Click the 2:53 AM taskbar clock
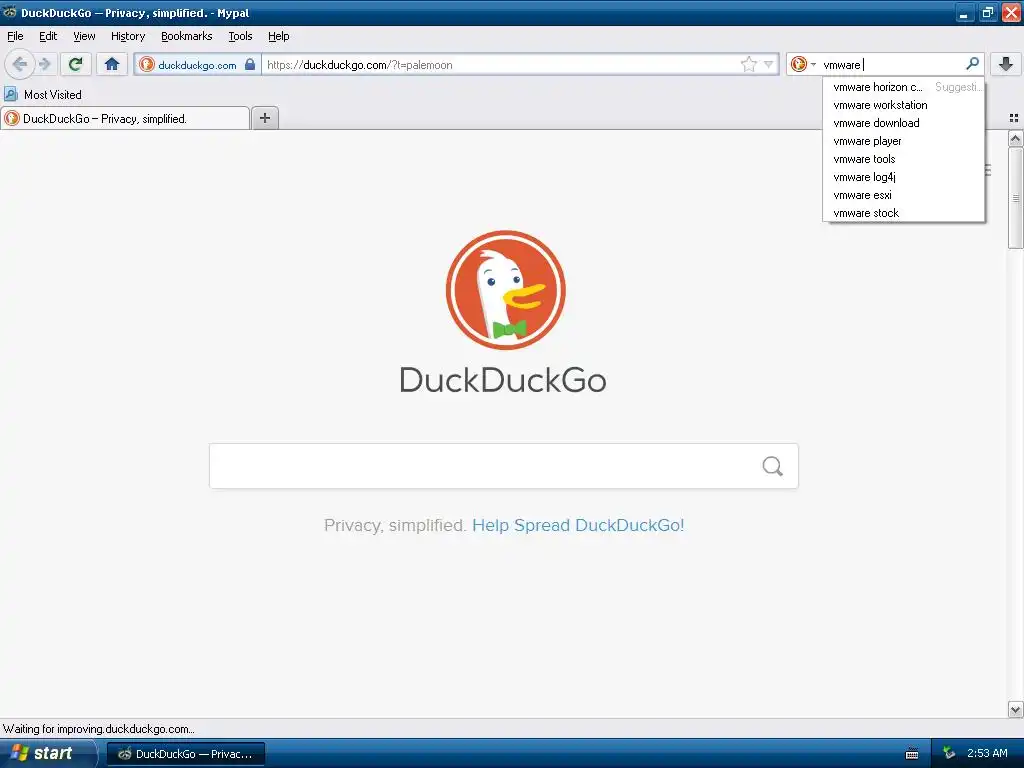 point(987,753)
